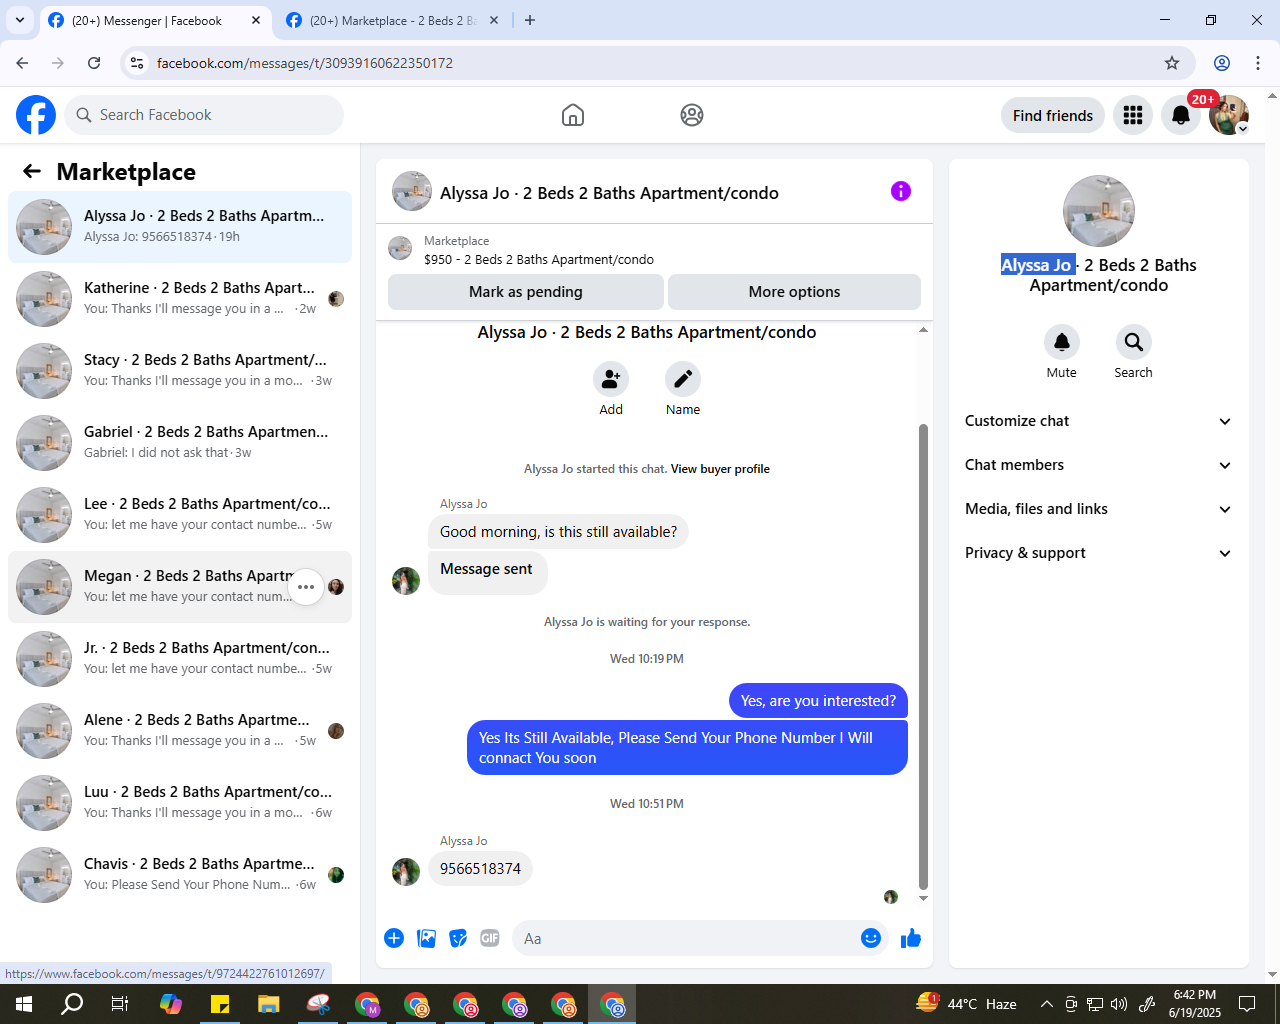Expand Media, files and links section
Image resolution: width=1280 pixels, height=1024 pixels.
coord(1098,509)
